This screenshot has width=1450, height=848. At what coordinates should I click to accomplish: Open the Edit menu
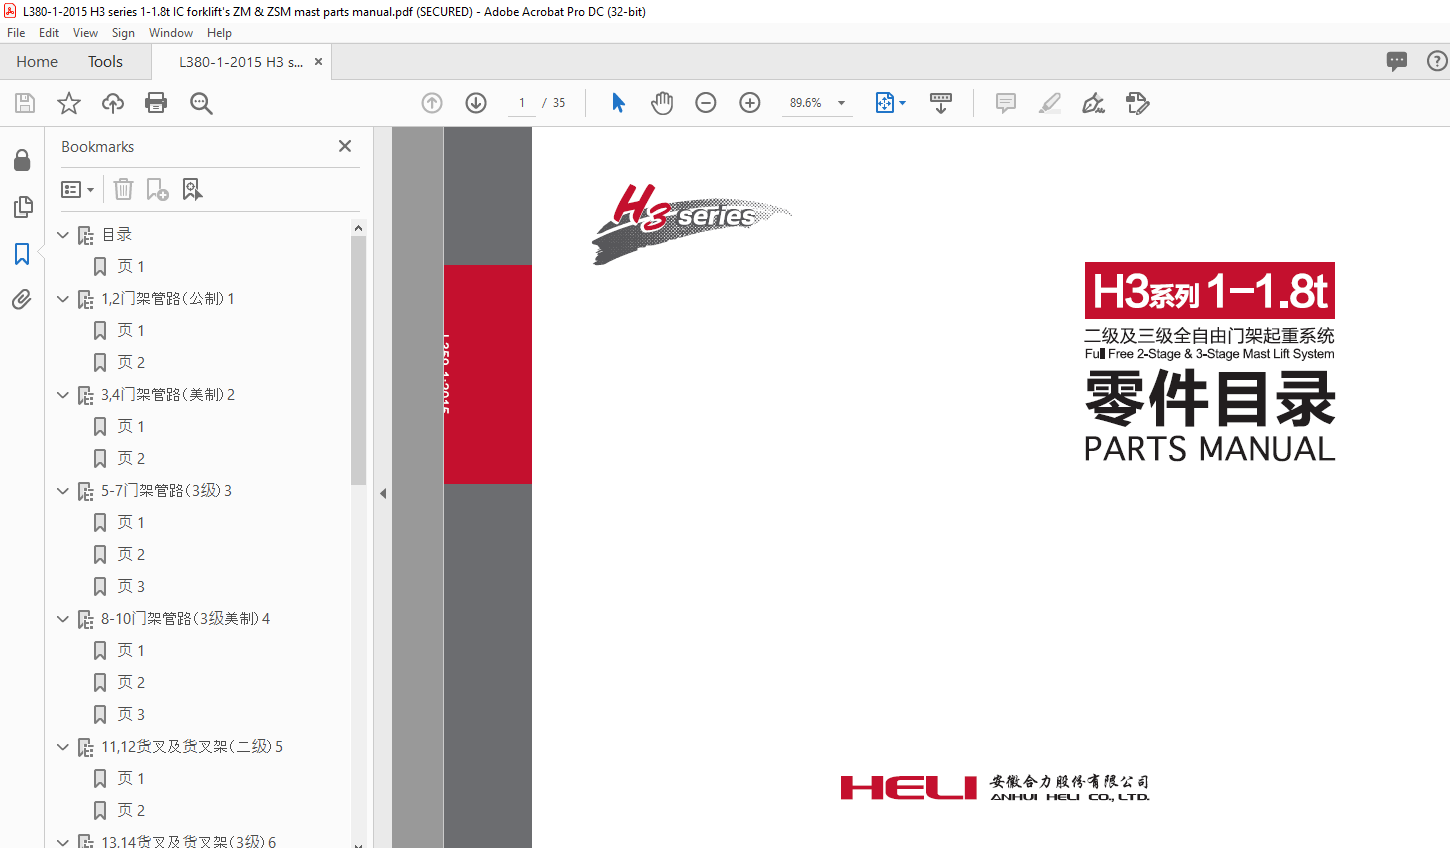[49, 33]
